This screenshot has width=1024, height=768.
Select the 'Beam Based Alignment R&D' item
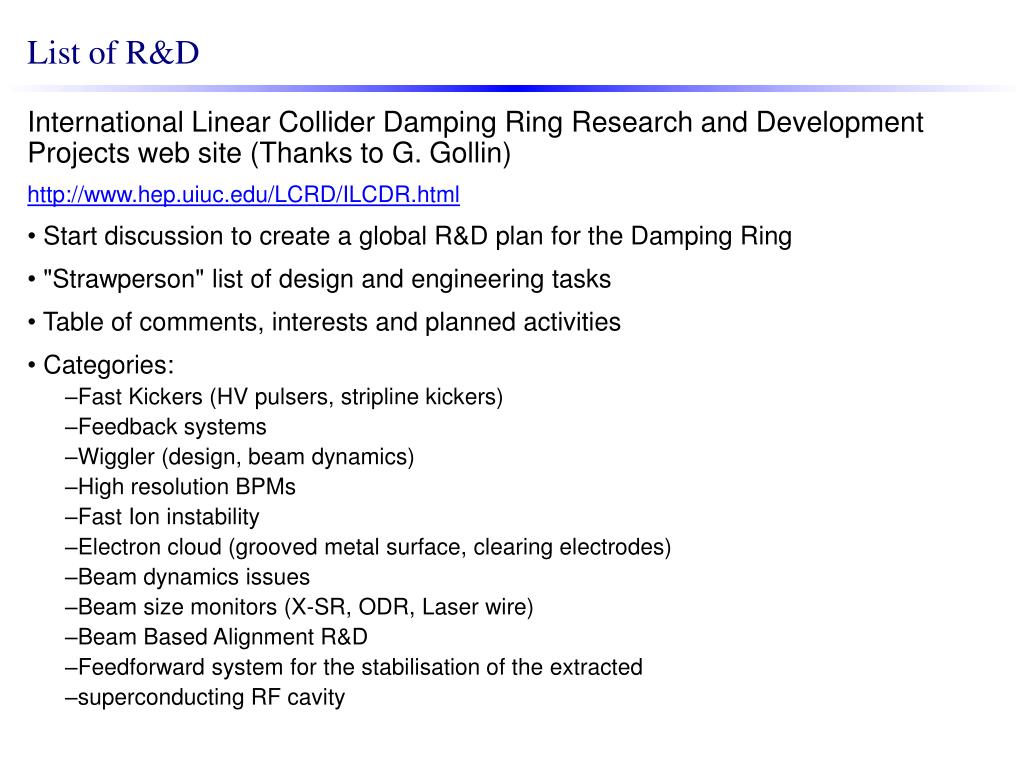tap(217, 637)
